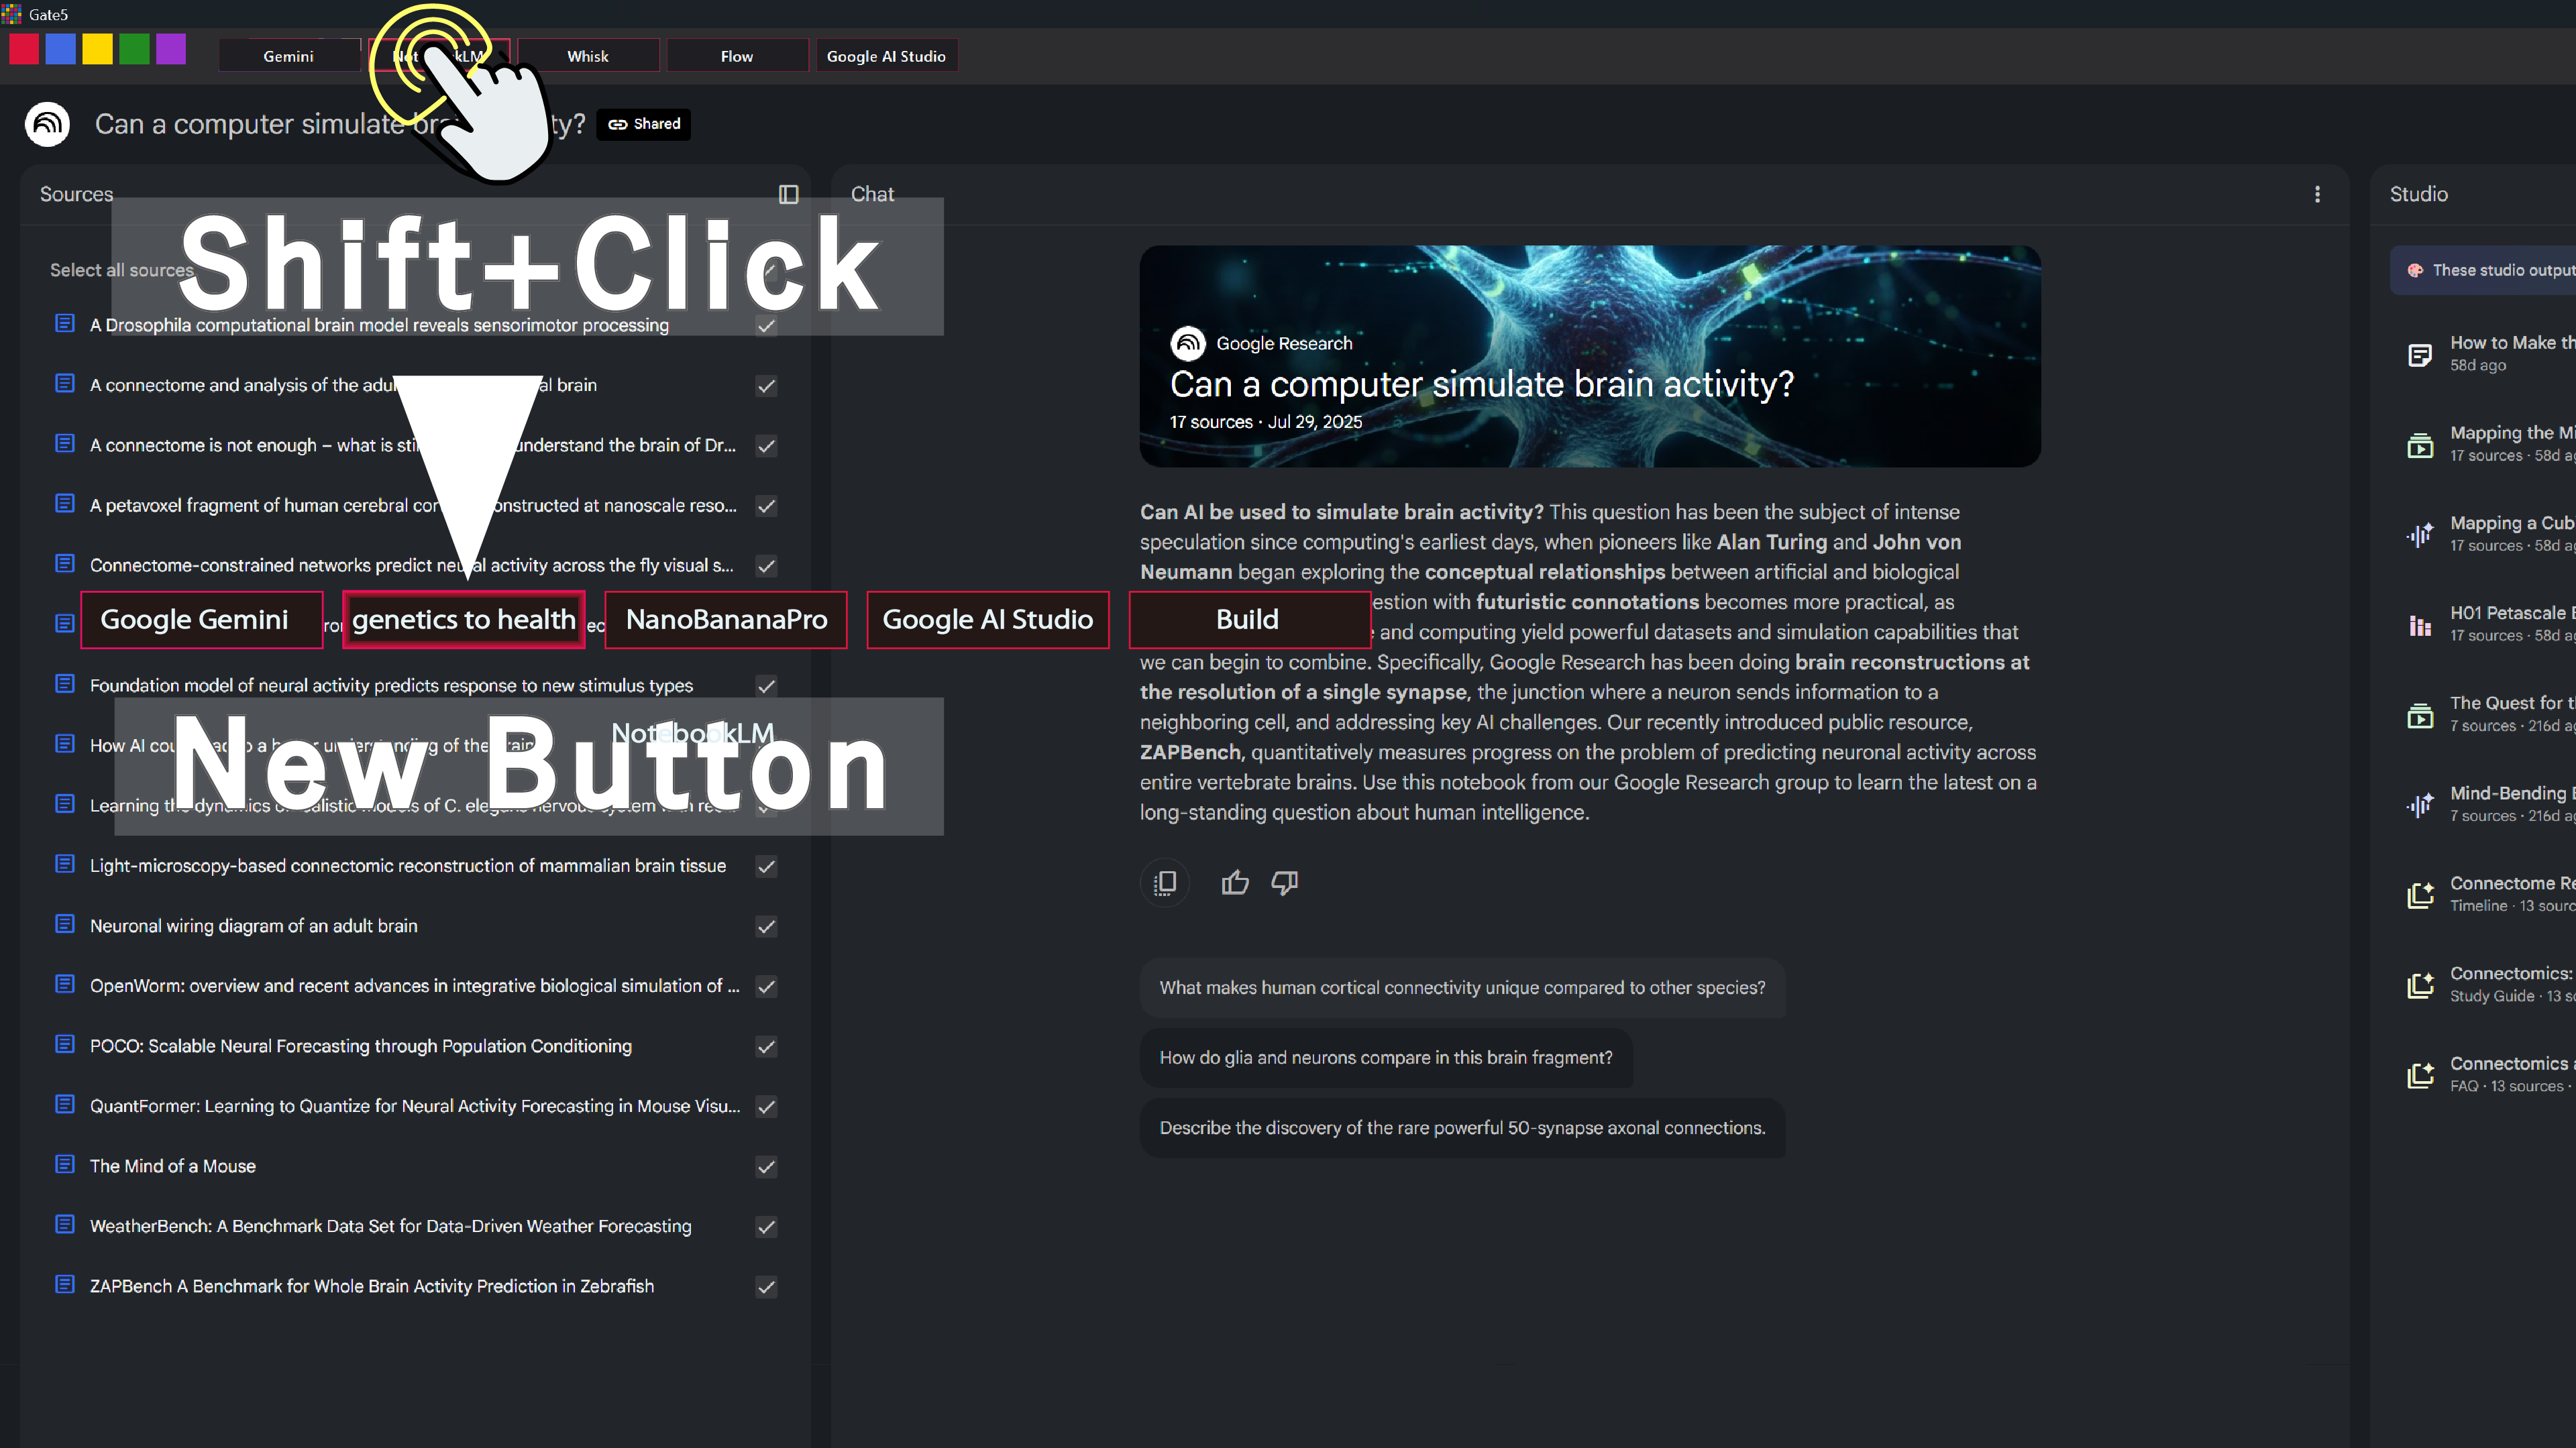Give the summary a thumbs up

tap(1235, 883)
